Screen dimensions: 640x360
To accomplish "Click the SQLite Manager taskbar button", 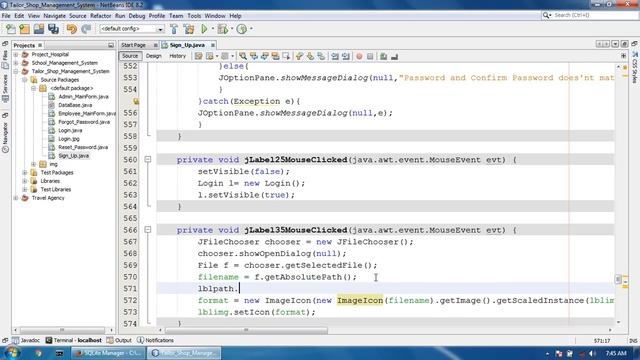I will coord(108,353).
